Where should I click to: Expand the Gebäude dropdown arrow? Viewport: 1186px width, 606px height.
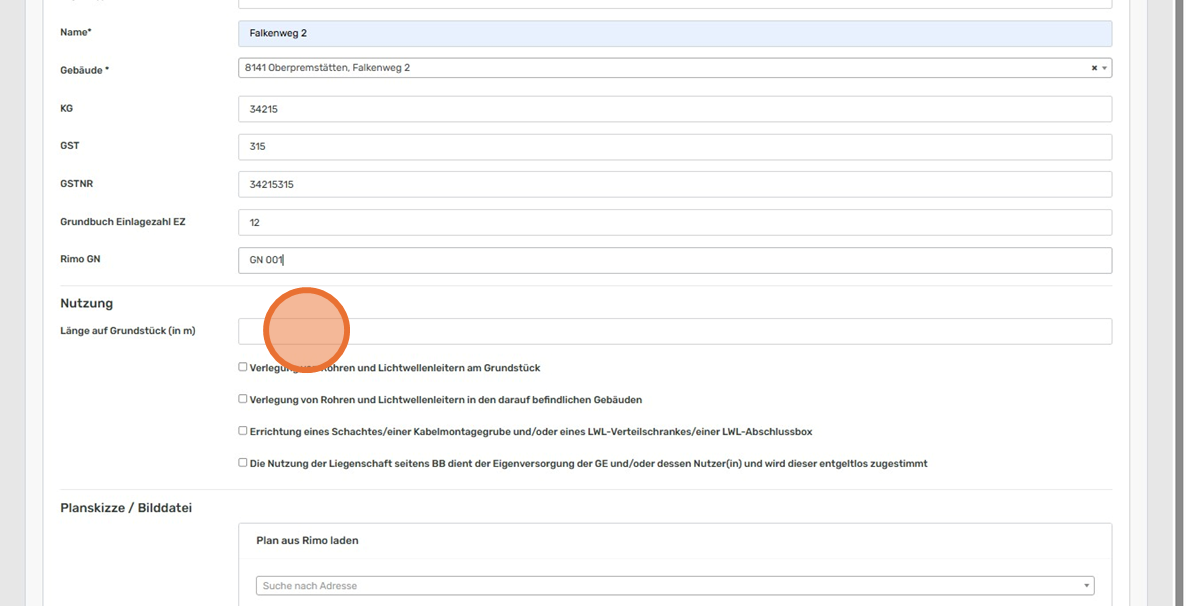point(1104,68)
